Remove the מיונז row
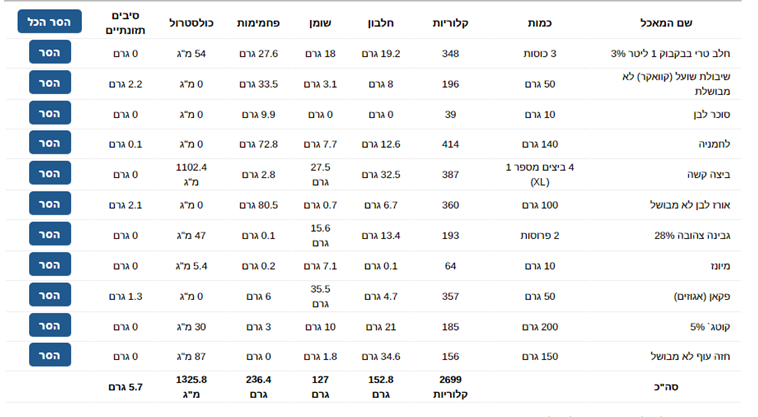Viewport: 758px width, 417px height. click(50, 265)
